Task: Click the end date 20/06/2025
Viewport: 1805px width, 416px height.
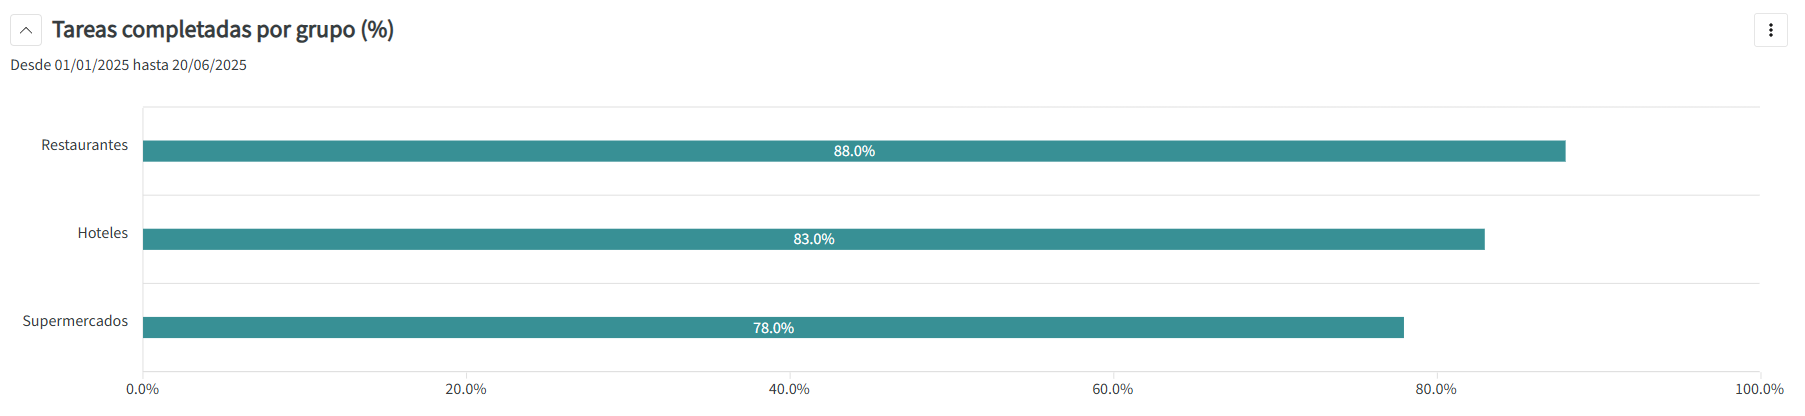Action: 209,65
